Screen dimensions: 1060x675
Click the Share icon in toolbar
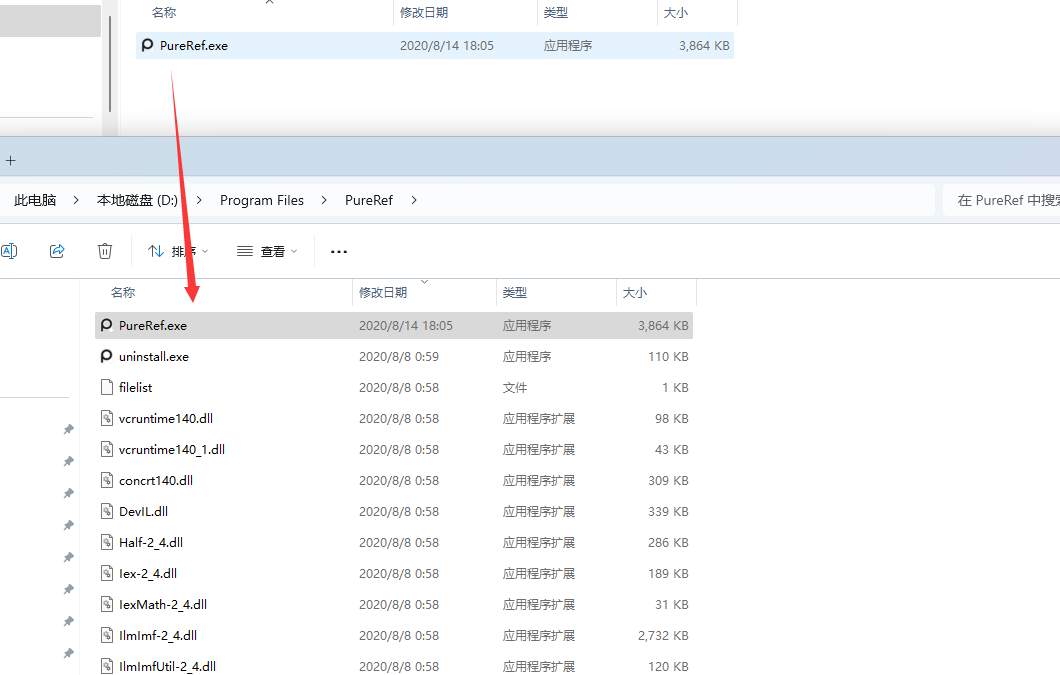pyautogui.click(x=57, y=252)
